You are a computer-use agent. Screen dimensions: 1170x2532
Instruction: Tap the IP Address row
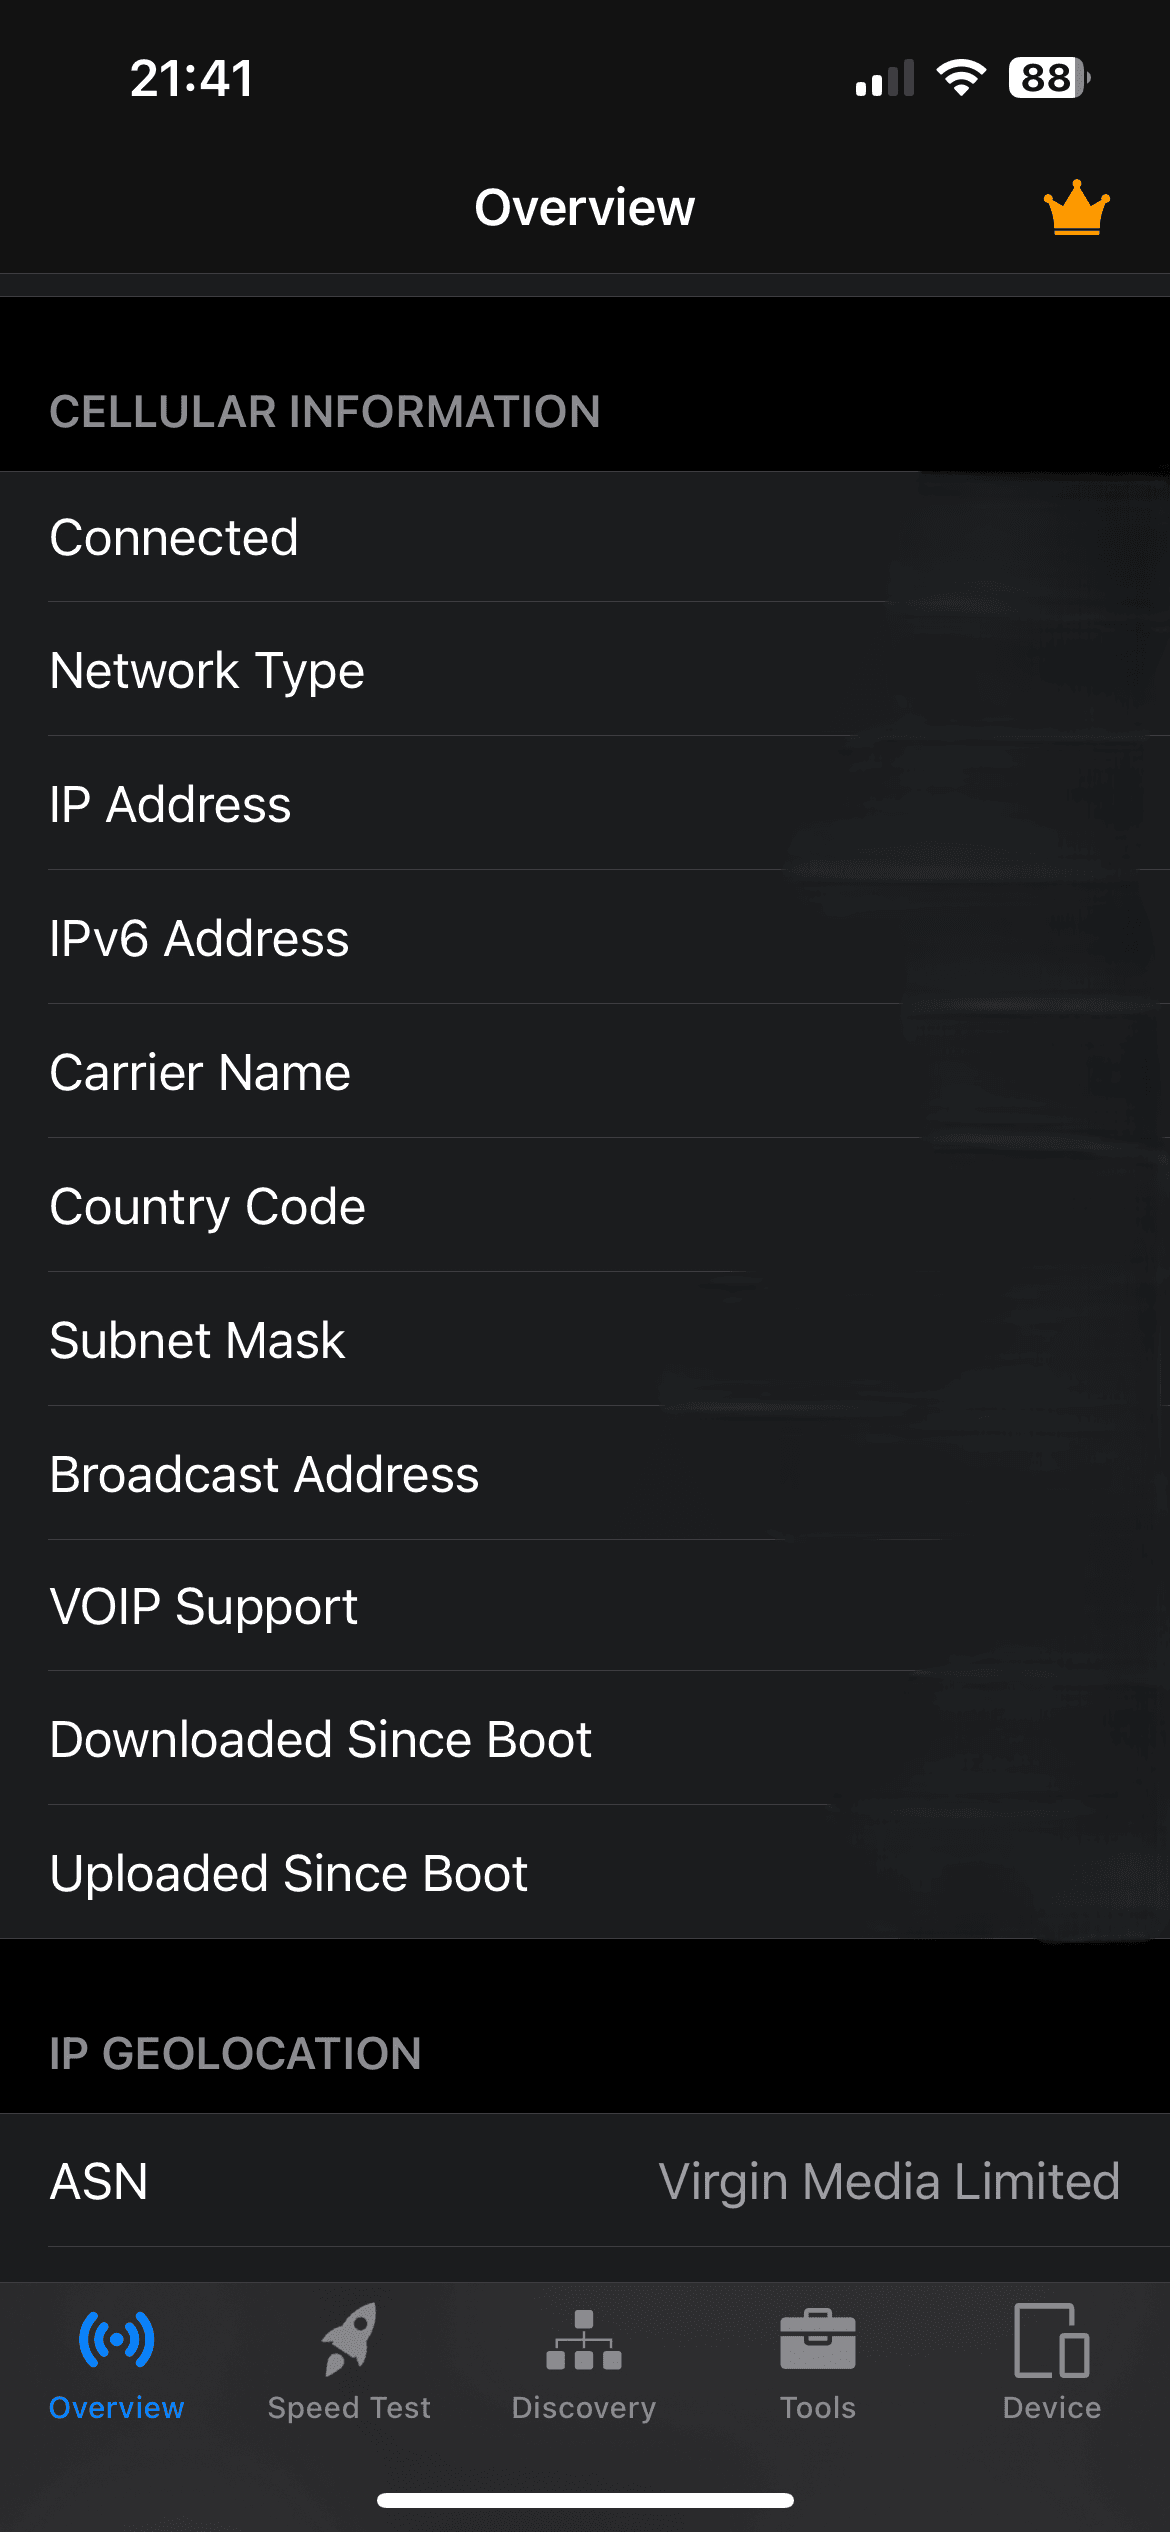[x=585, y=804]
